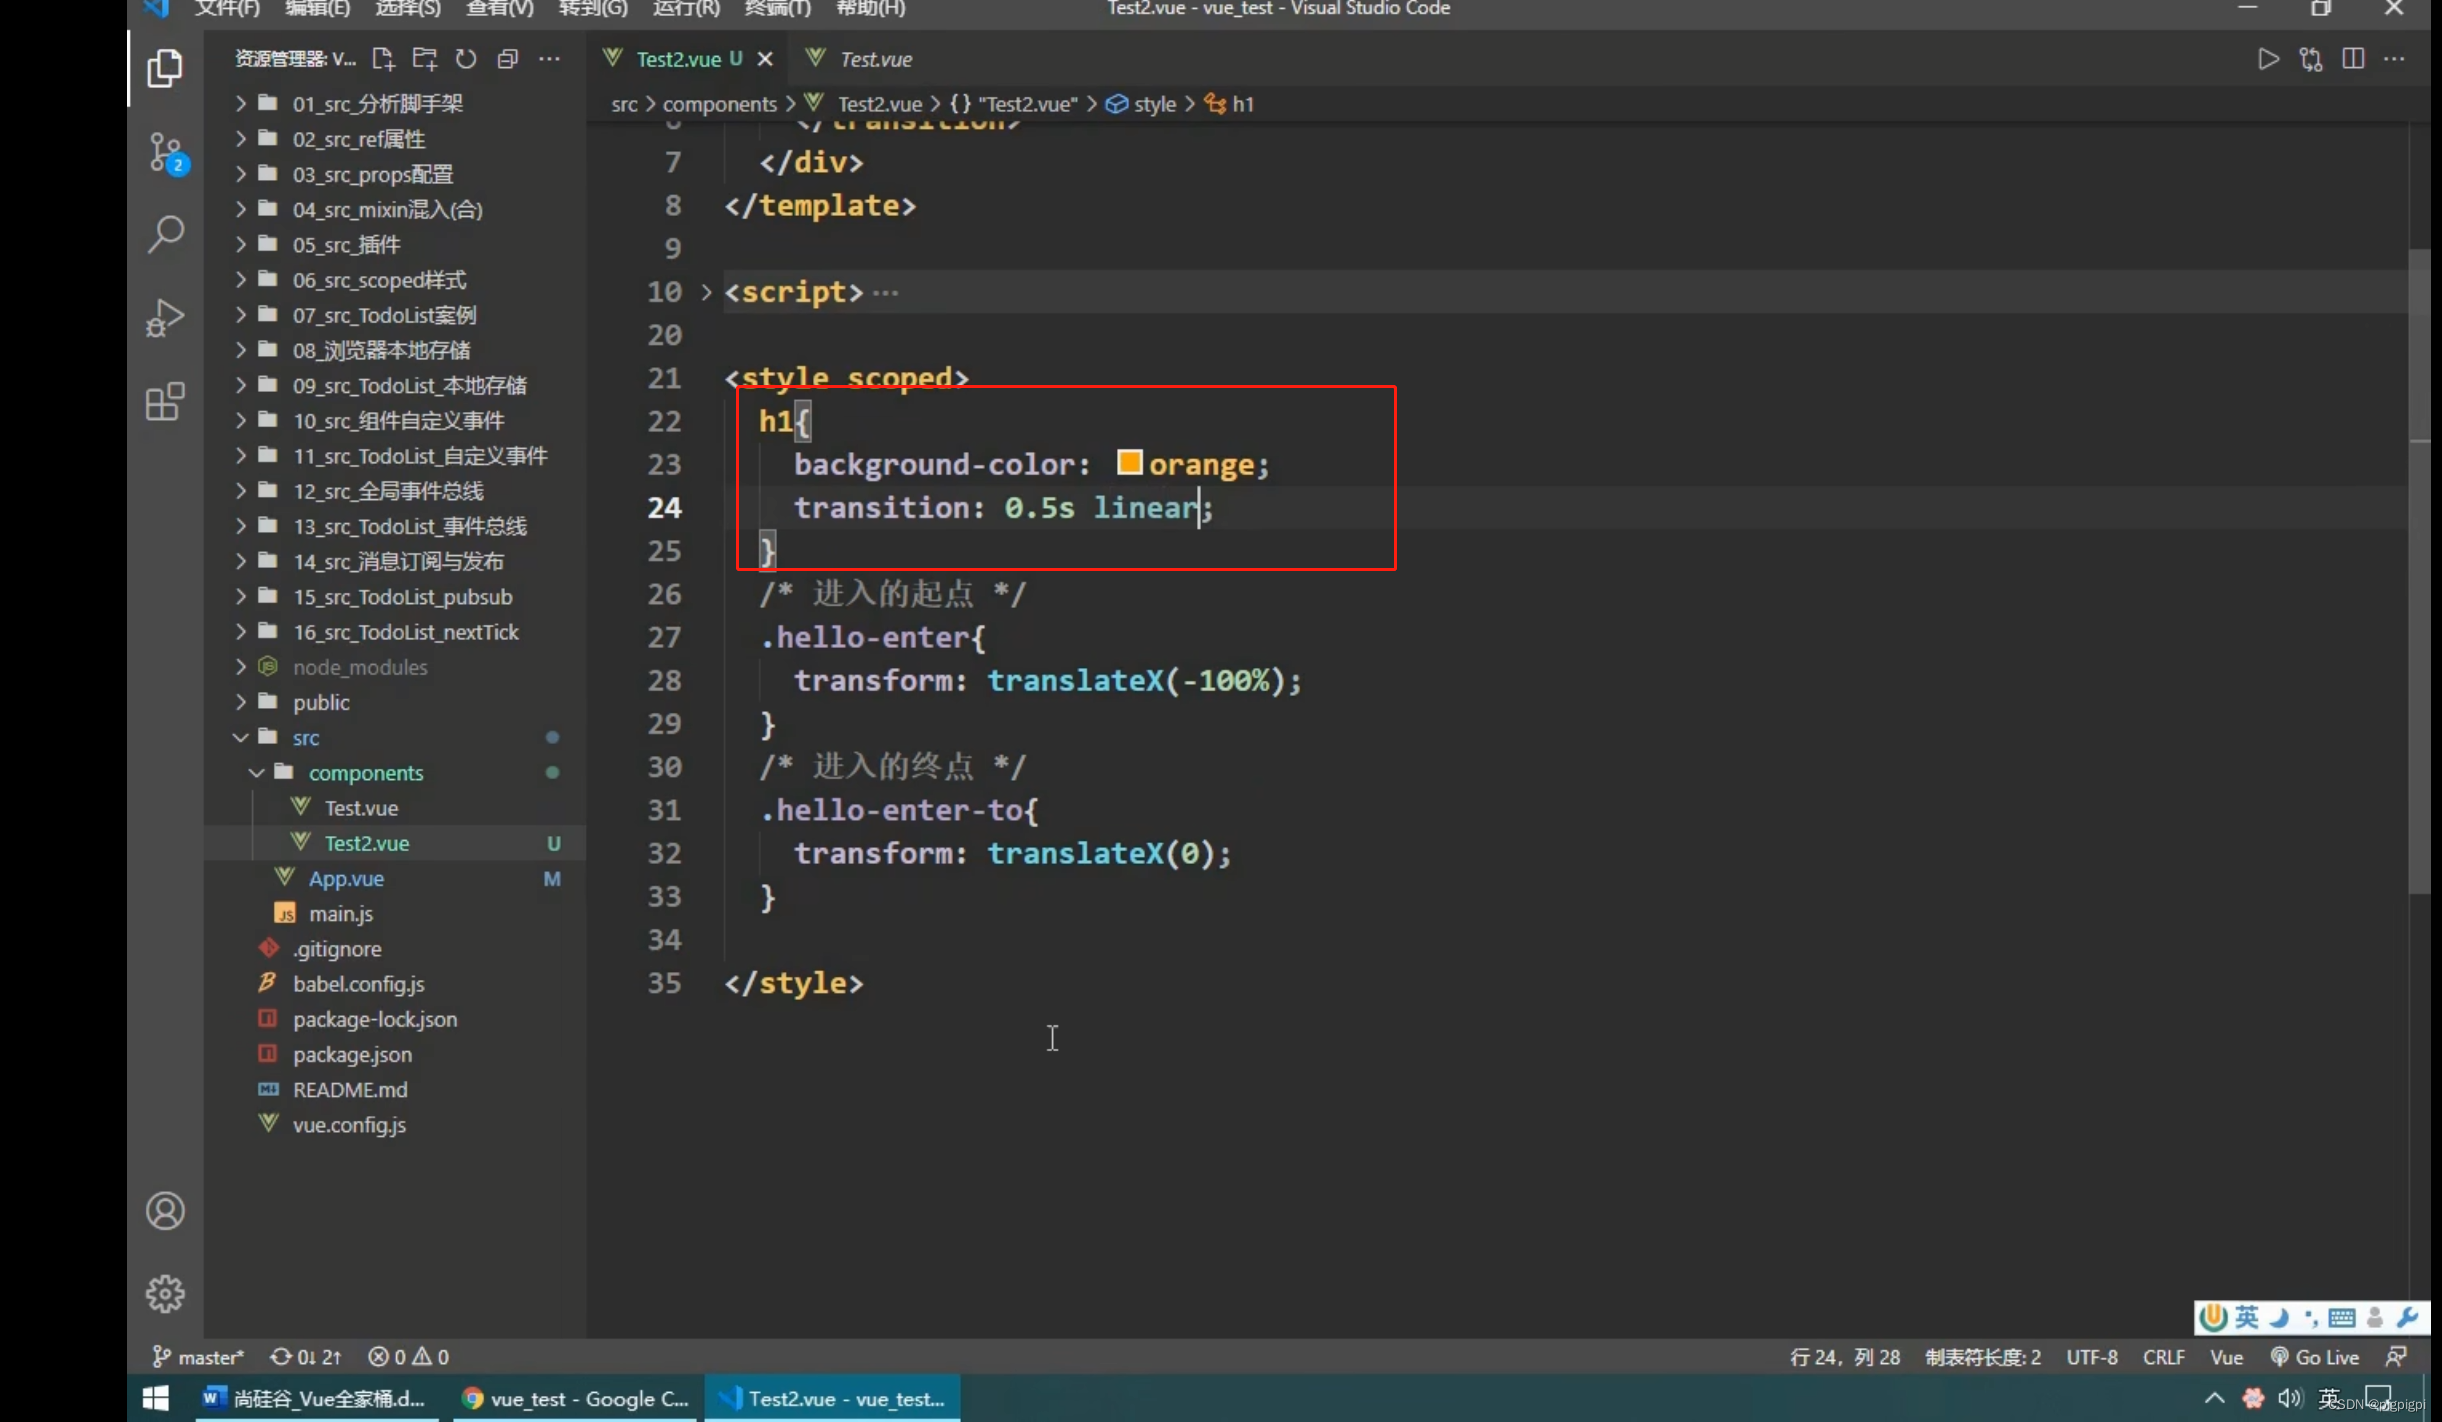Open the Search view
Image resolution: width=2442 pixels, height=1422 pixels.
pyautogui.click(x=166, y=235)
